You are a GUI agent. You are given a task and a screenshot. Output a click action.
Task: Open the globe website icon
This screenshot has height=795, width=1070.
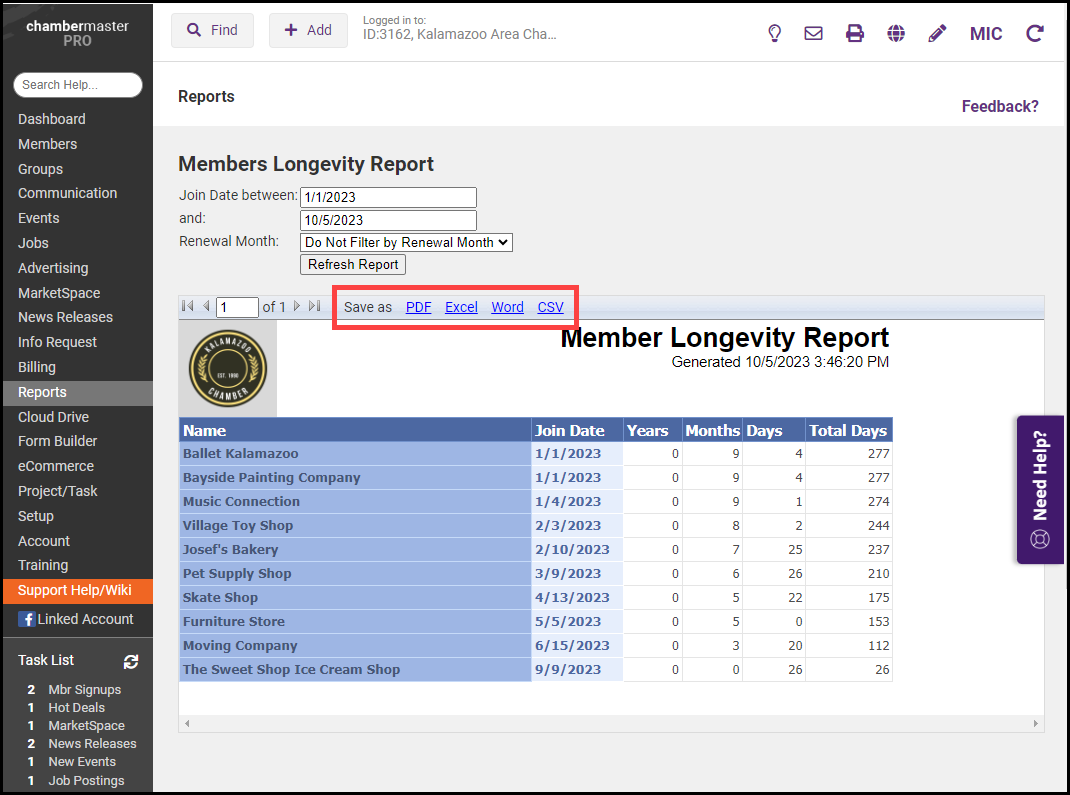[896, 33]
